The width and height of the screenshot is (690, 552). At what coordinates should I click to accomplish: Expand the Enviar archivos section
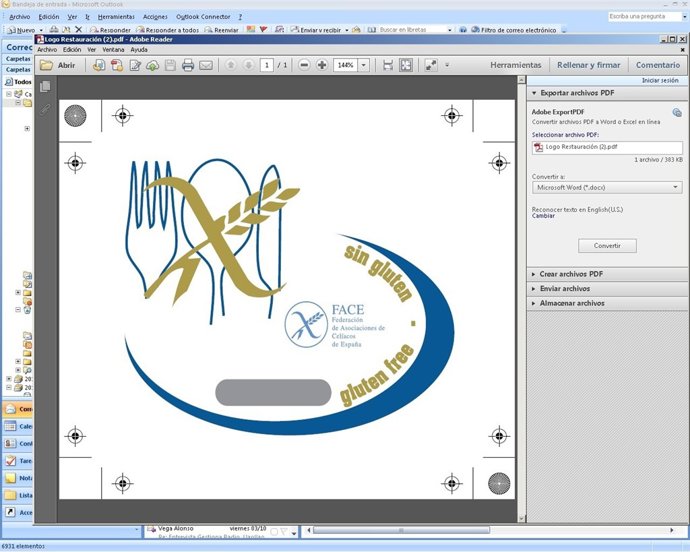tap(565, 288)
